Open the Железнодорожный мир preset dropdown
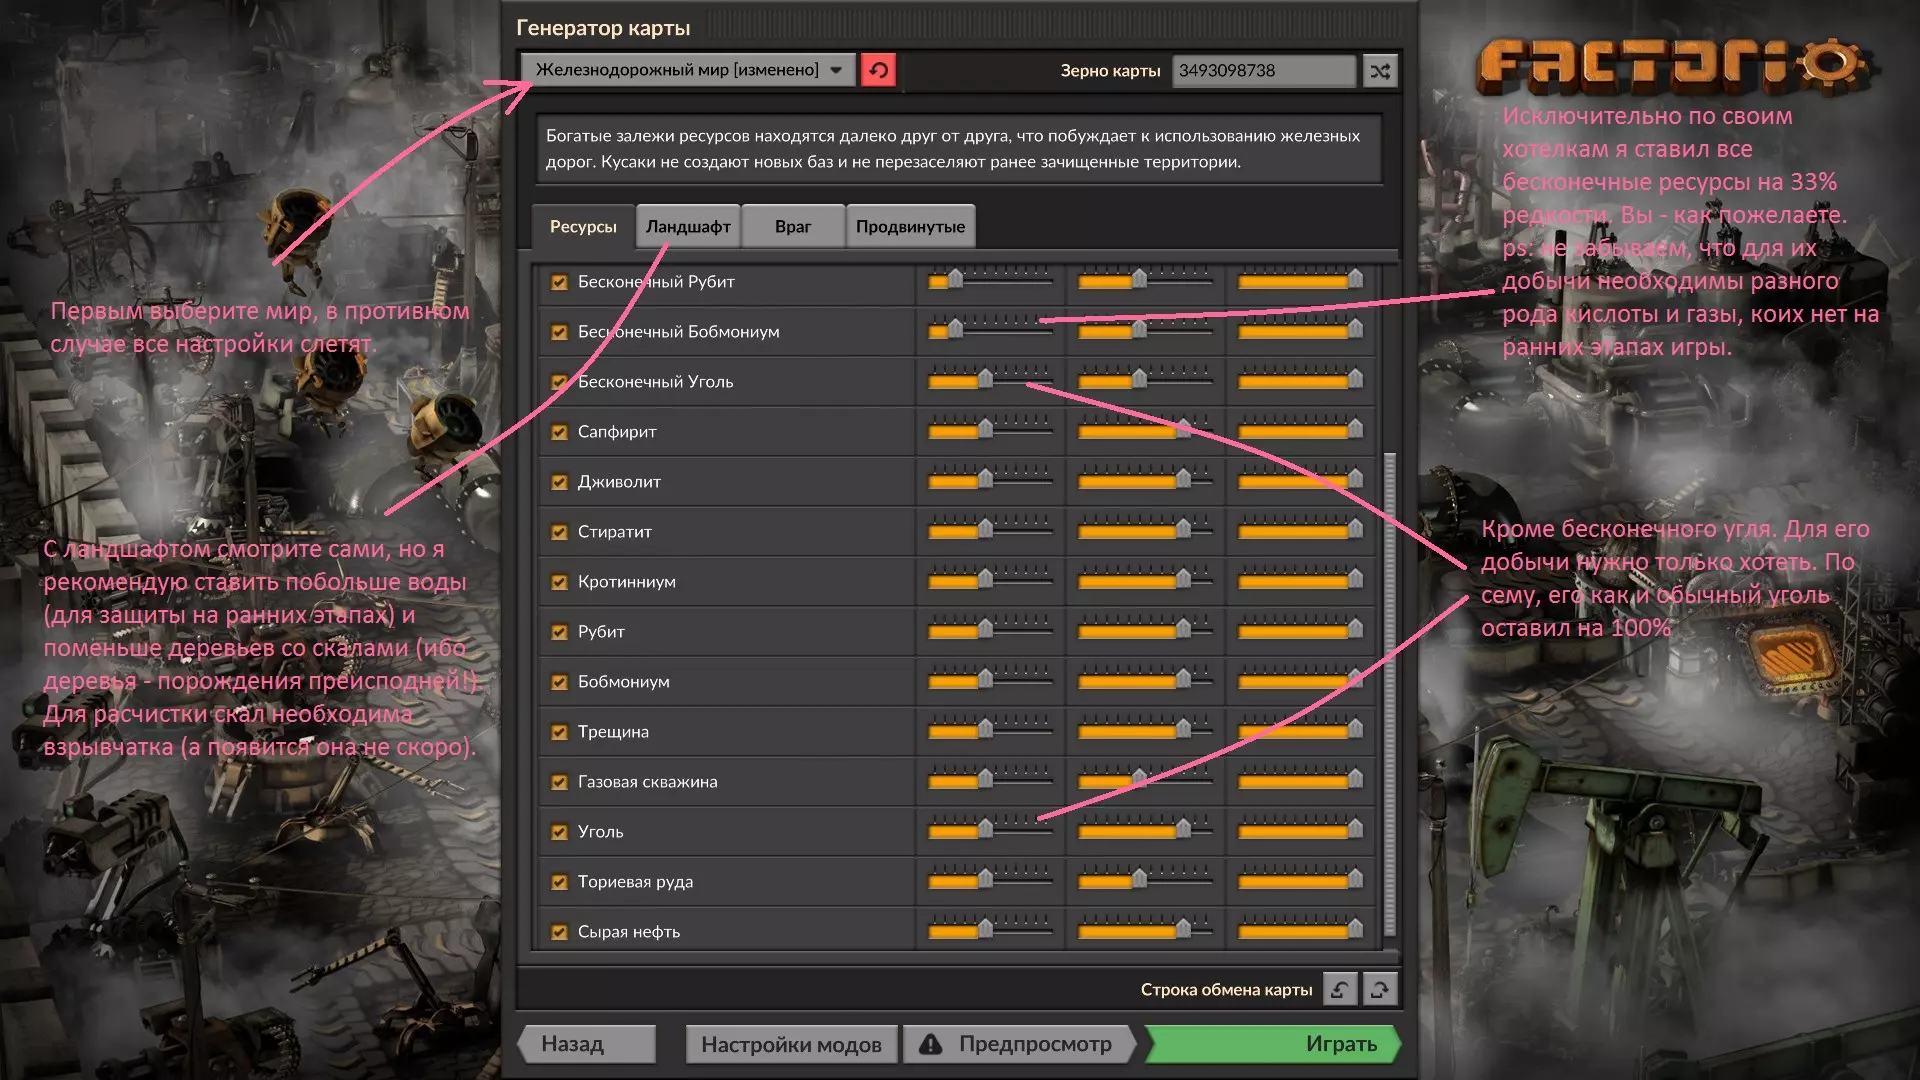 click(x=678, y=70)
